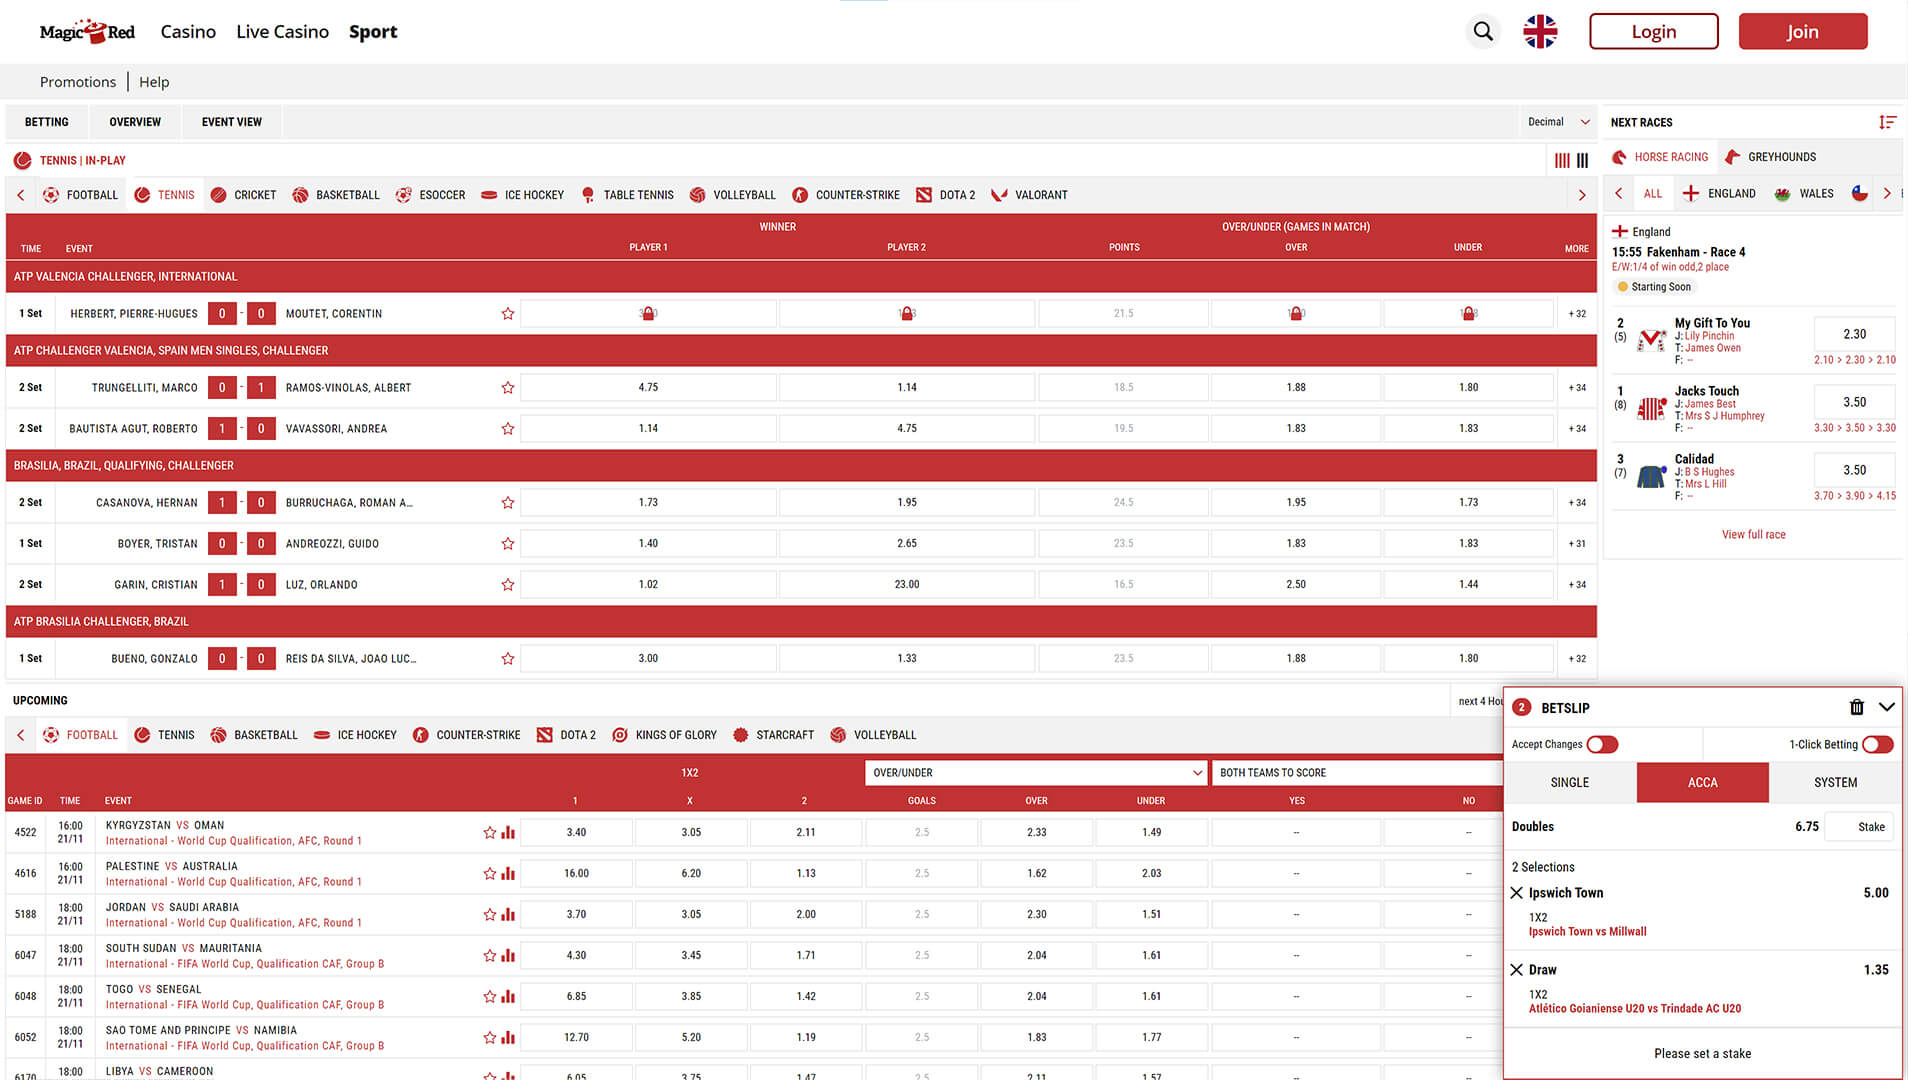This screenshot has width=1908, height=1080.
Task: Click View full race link
Action: pyautogui.click(x=1753, y=535)
